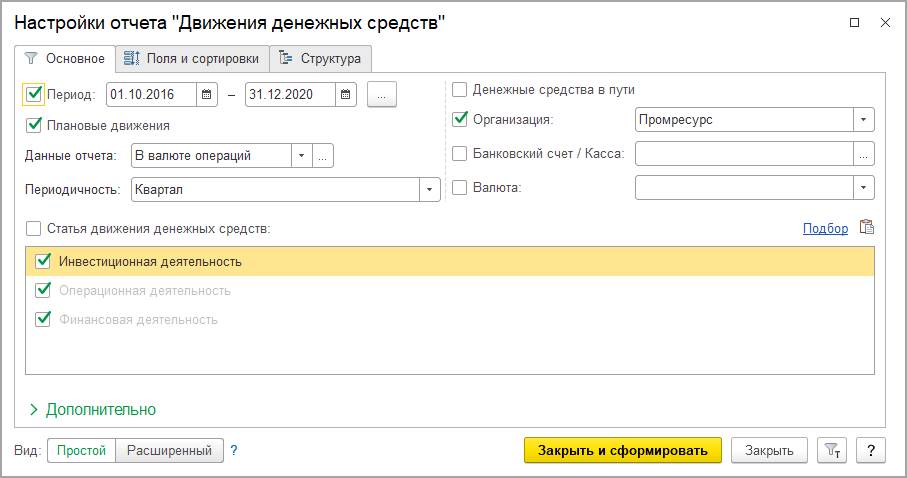Uncheck the Плановые движения checkbox
907x478 pixels.
35,126
